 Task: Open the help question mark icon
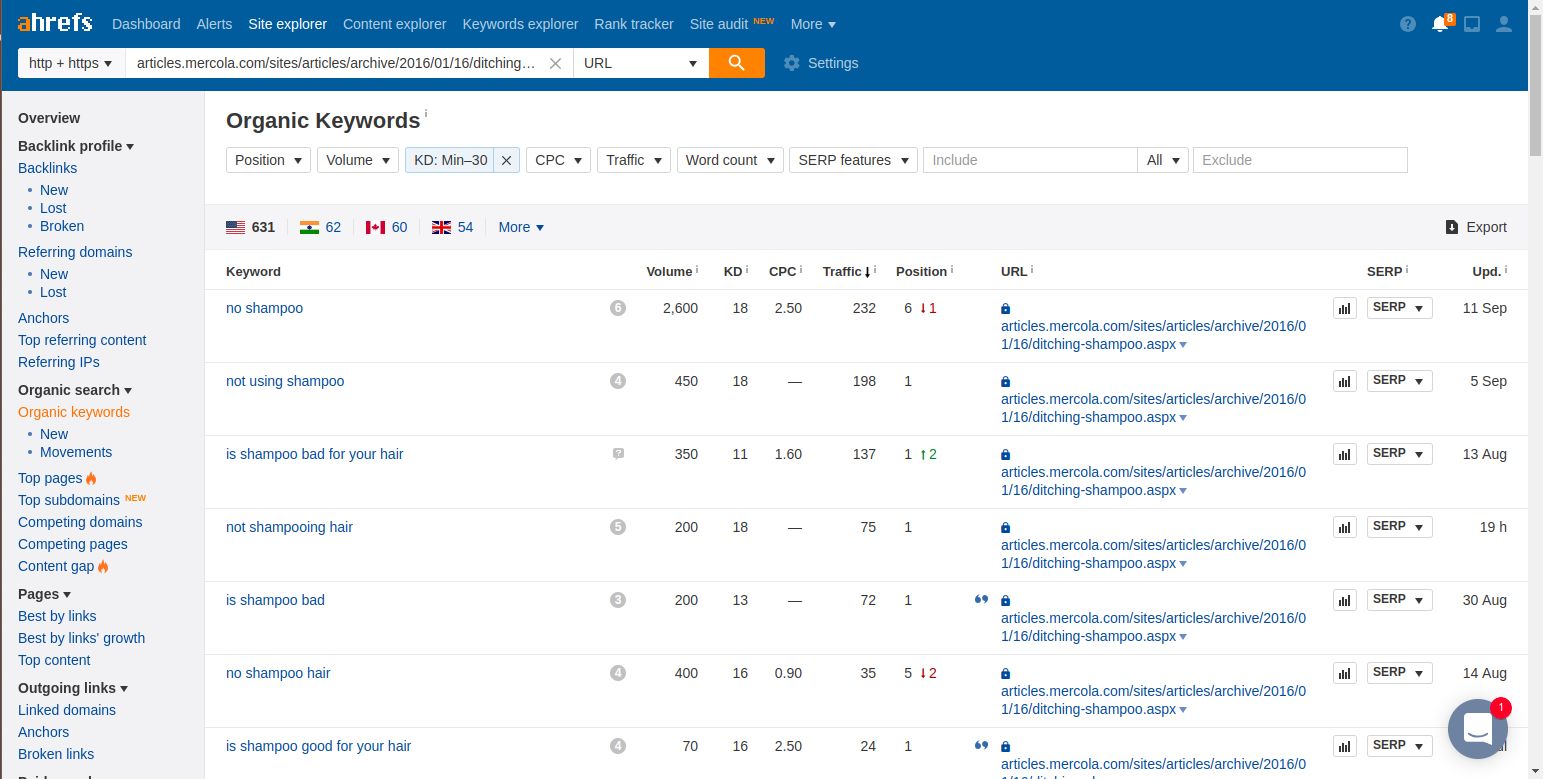pyautogui.click(x=1408, y=24)
